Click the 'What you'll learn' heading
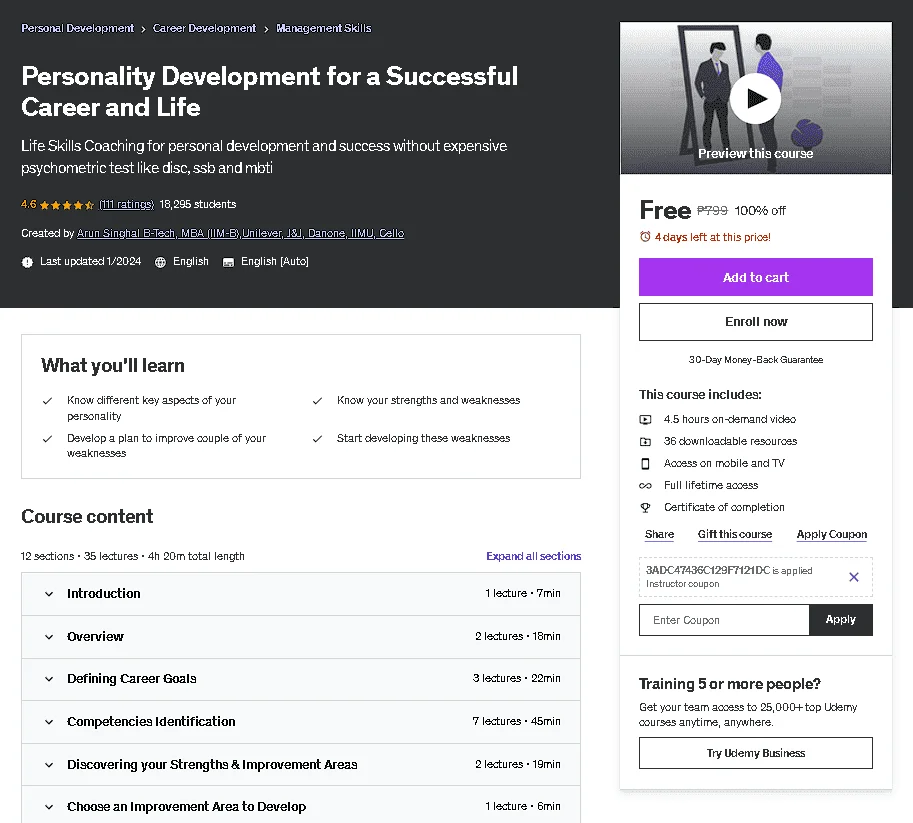 click(x=112, y=366)
